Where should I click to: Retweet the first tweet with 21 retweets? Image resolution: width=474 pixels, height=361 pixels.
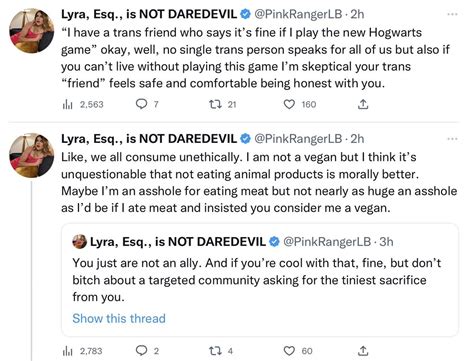[x=215, y=104]
